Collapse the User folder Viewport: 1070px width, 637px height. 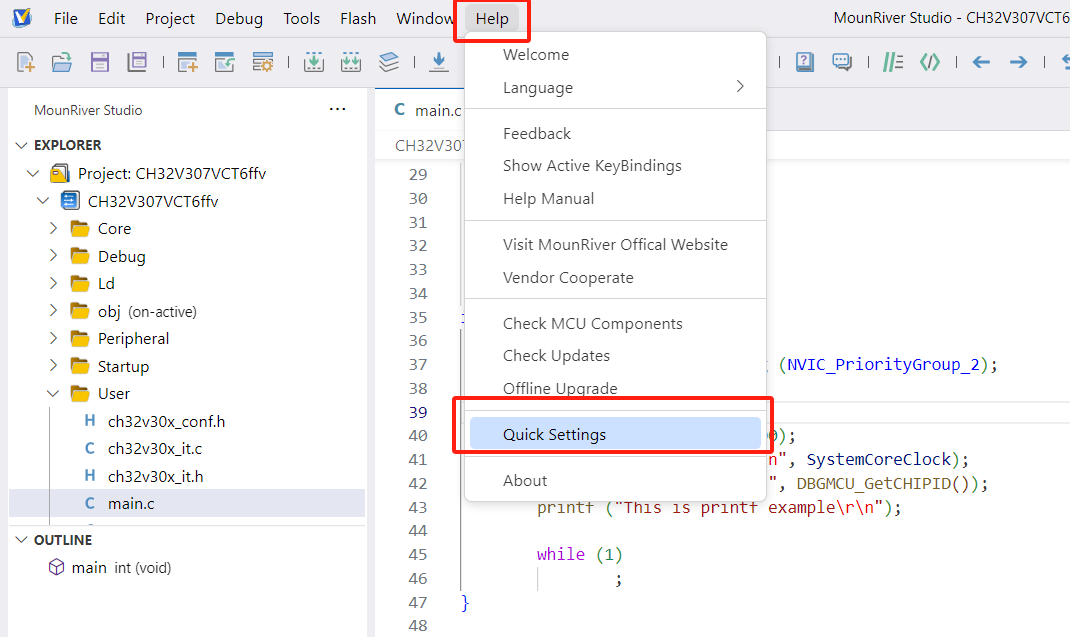pyautogui.click(x=53, y=393)
